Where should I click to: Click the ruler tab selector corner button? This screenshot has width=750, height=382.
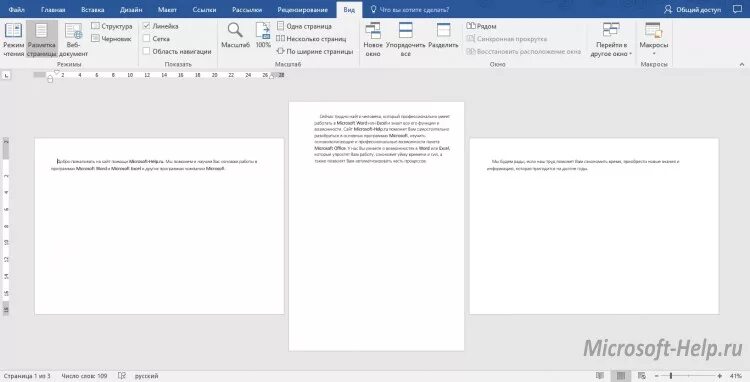(x=5, y=75)
